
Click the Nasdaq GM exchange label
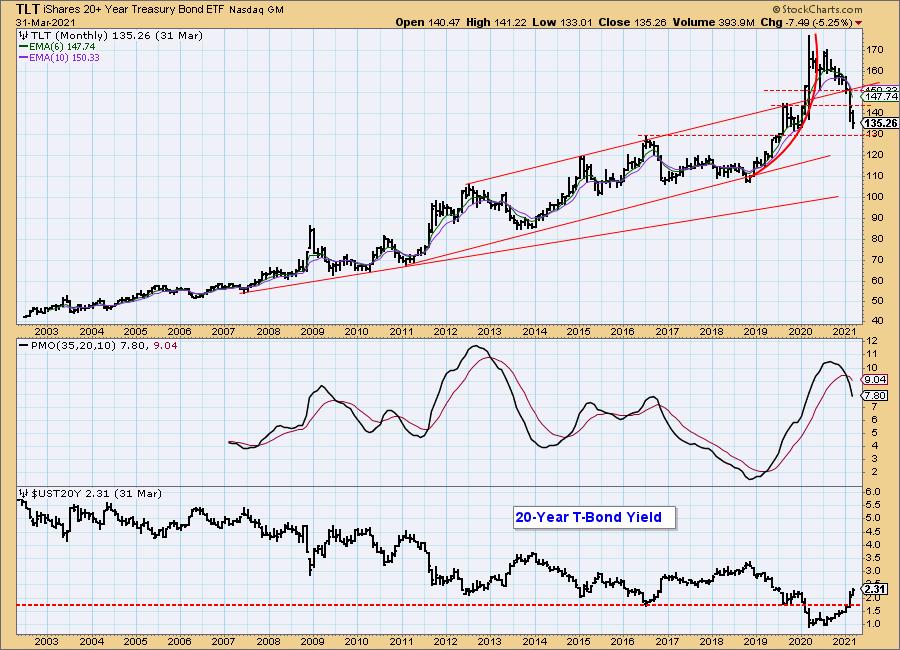[257, 10]
